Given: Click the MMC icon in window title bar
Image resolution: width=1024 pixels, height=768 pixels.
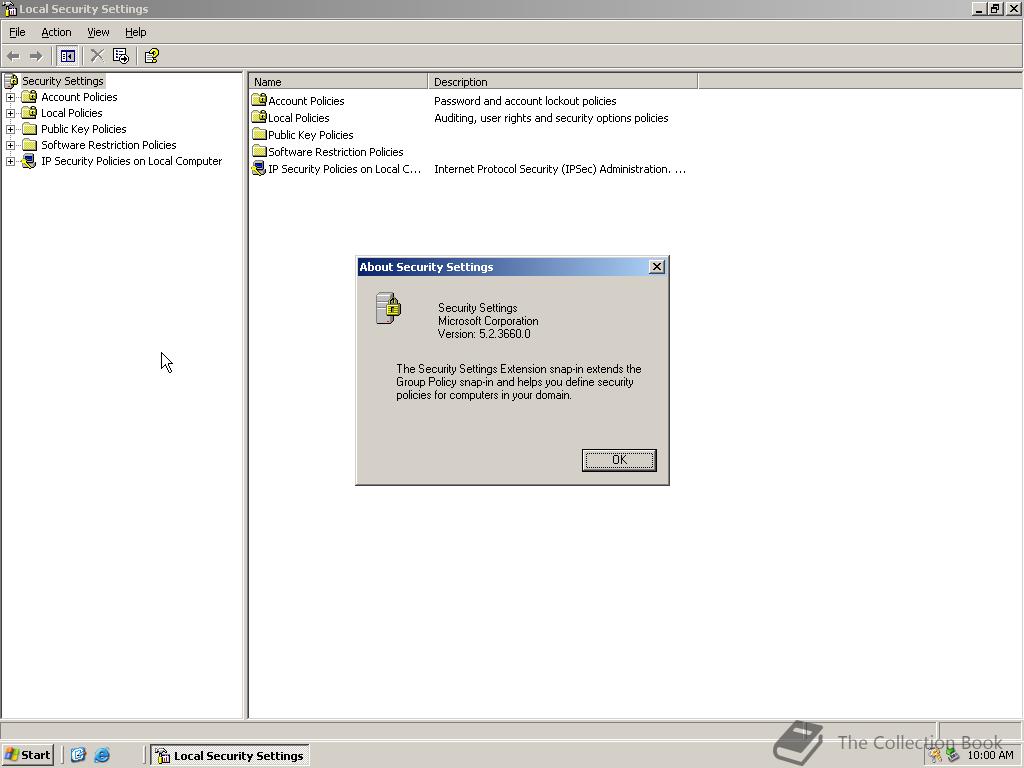Looking at the screenshot, I should (x=10, y=8).
